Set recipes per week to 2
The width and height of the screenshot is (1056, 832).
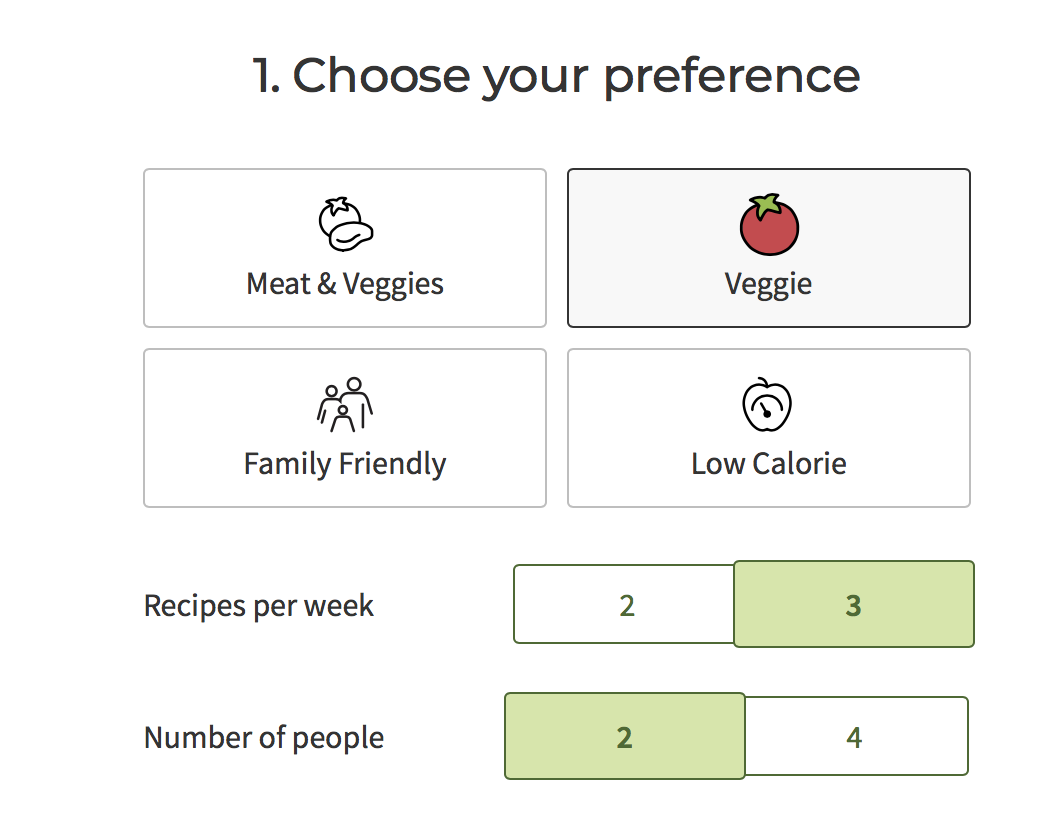click(626, 605)
